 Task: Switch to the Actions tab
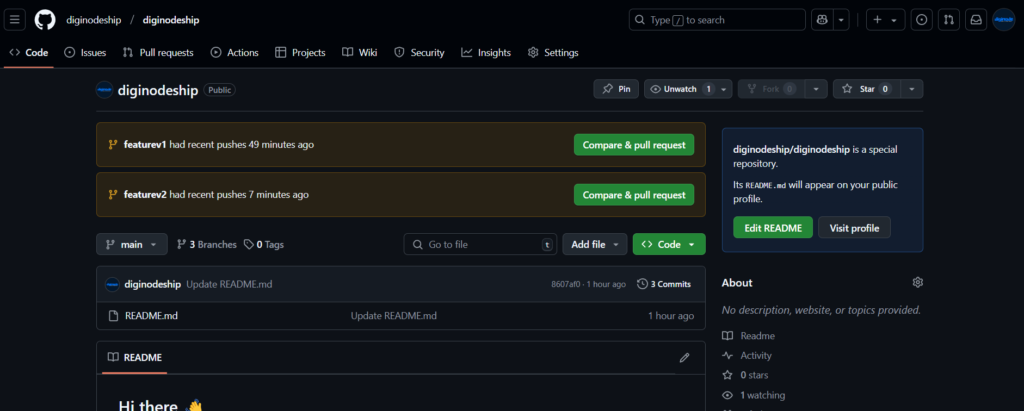[x=234, y=53]
